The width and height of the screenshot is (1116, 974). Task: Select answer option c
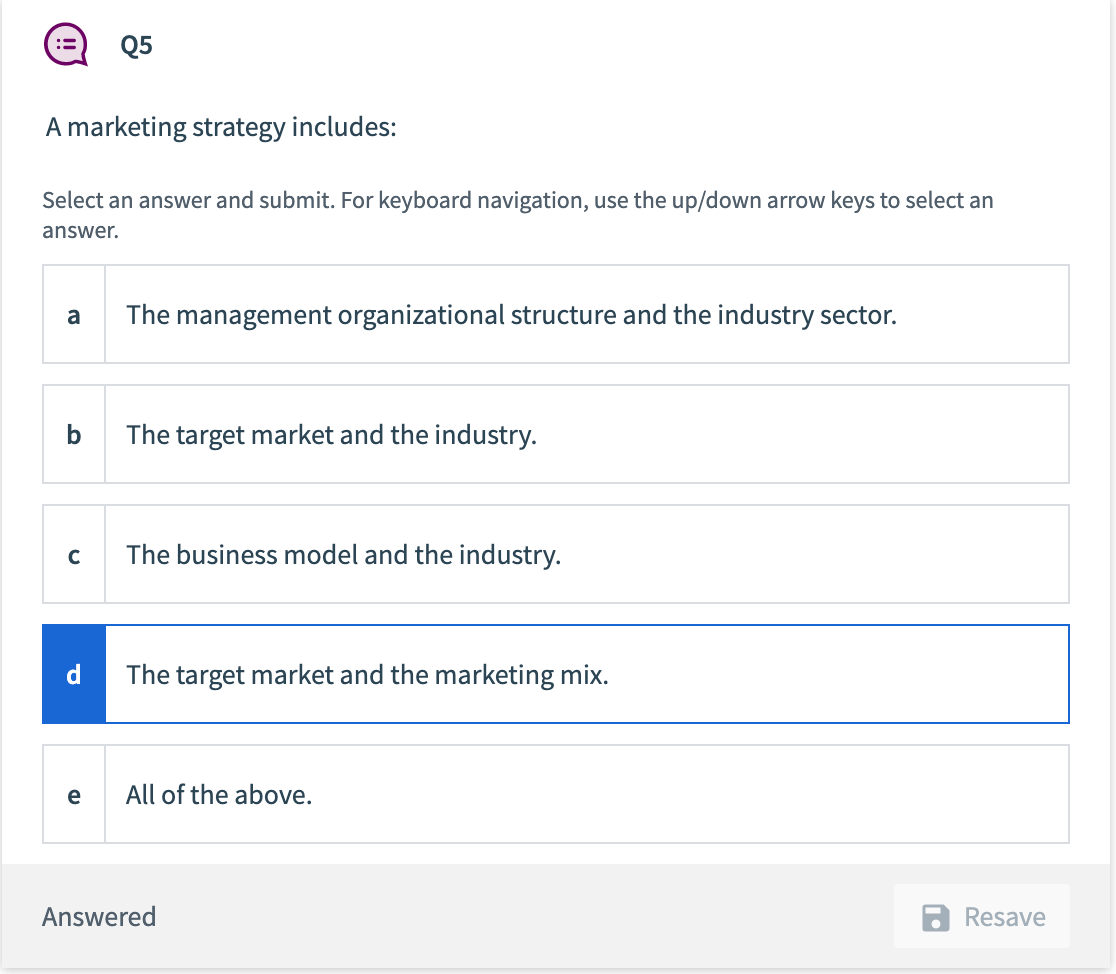pos(556,554)
